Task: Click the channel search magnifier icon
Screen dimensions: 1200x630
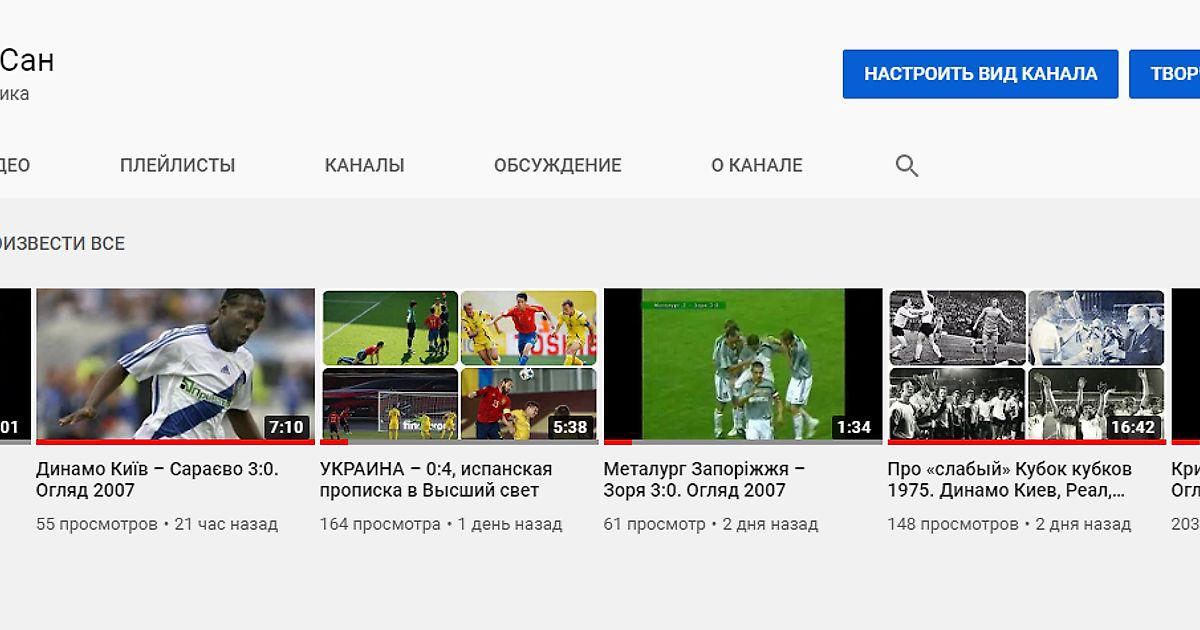Action: tap(906, 166)
